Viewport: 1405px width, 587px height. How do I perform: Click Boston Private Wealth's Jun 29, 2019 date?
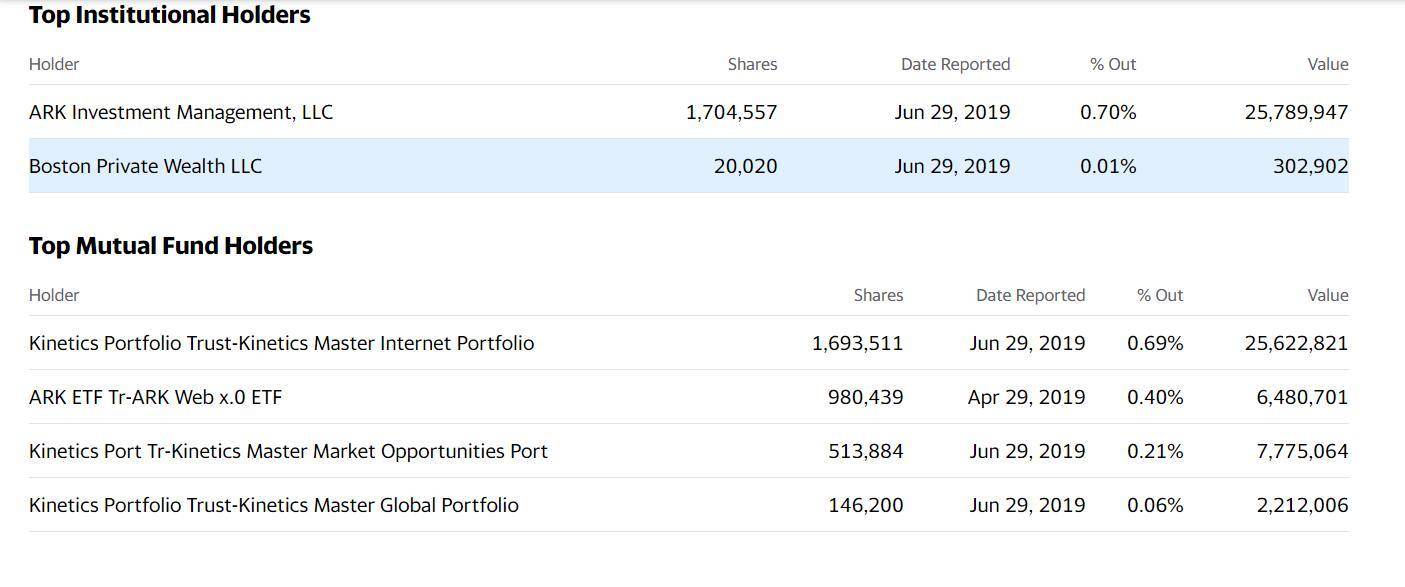click(952, 166)
